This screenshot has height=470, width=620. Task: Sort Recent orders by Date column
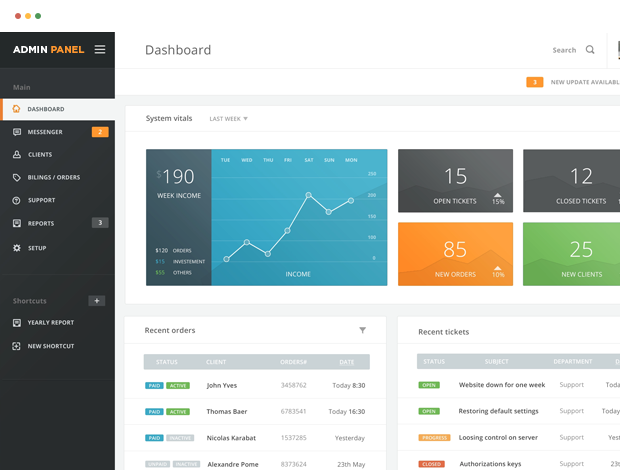point(346,362)
